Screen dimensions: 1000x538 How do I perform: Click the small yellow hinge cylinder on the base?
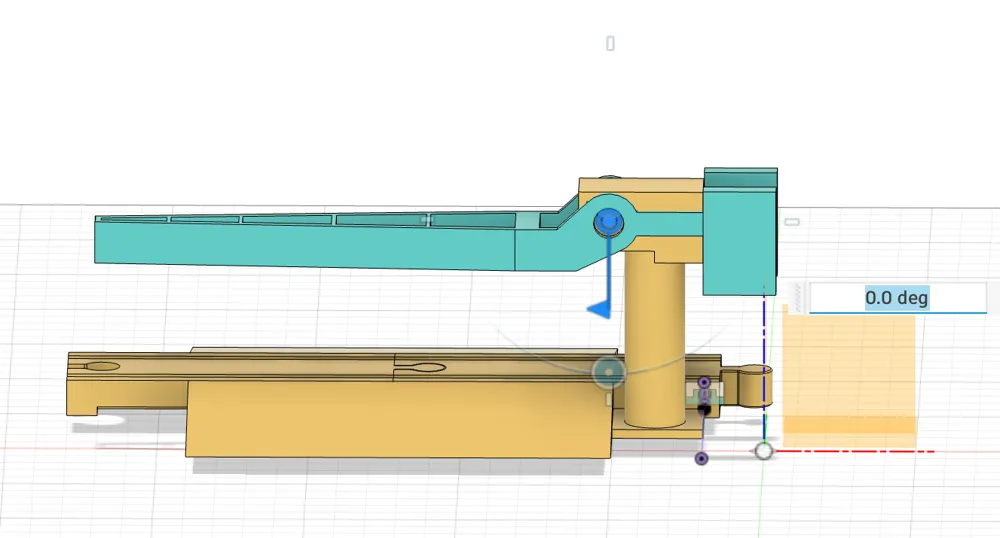(x=754, y=386)
